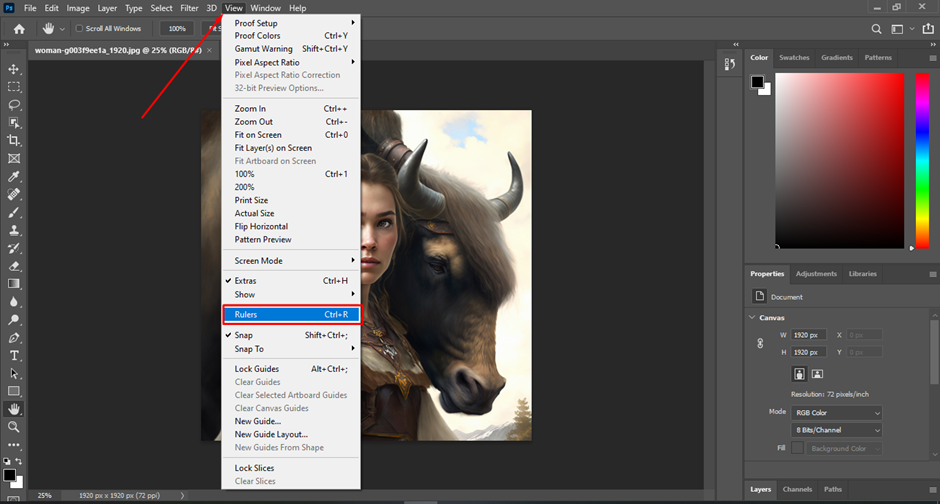Expand the Screen Mode submenu

[291, 261]
